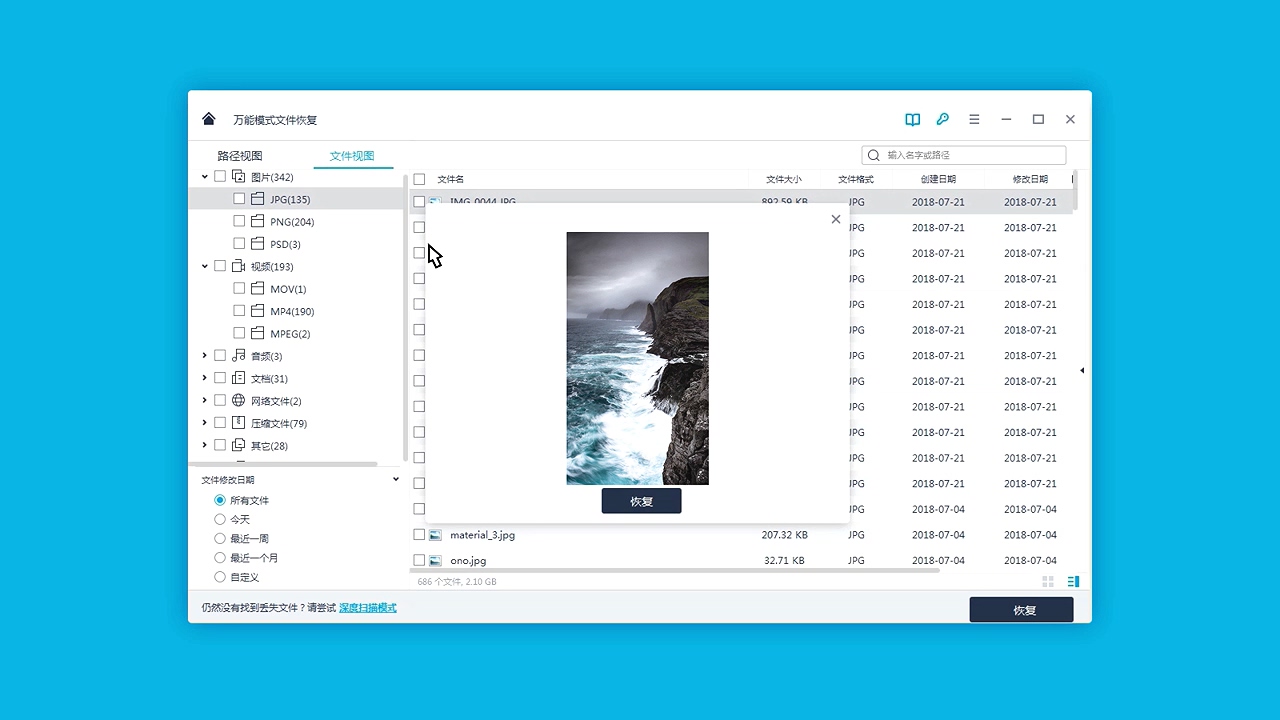This screenshot has width=1280, height=720.
Task: Expand the 压缩文件(79) tree node
Action: click(x=205, y=423)
